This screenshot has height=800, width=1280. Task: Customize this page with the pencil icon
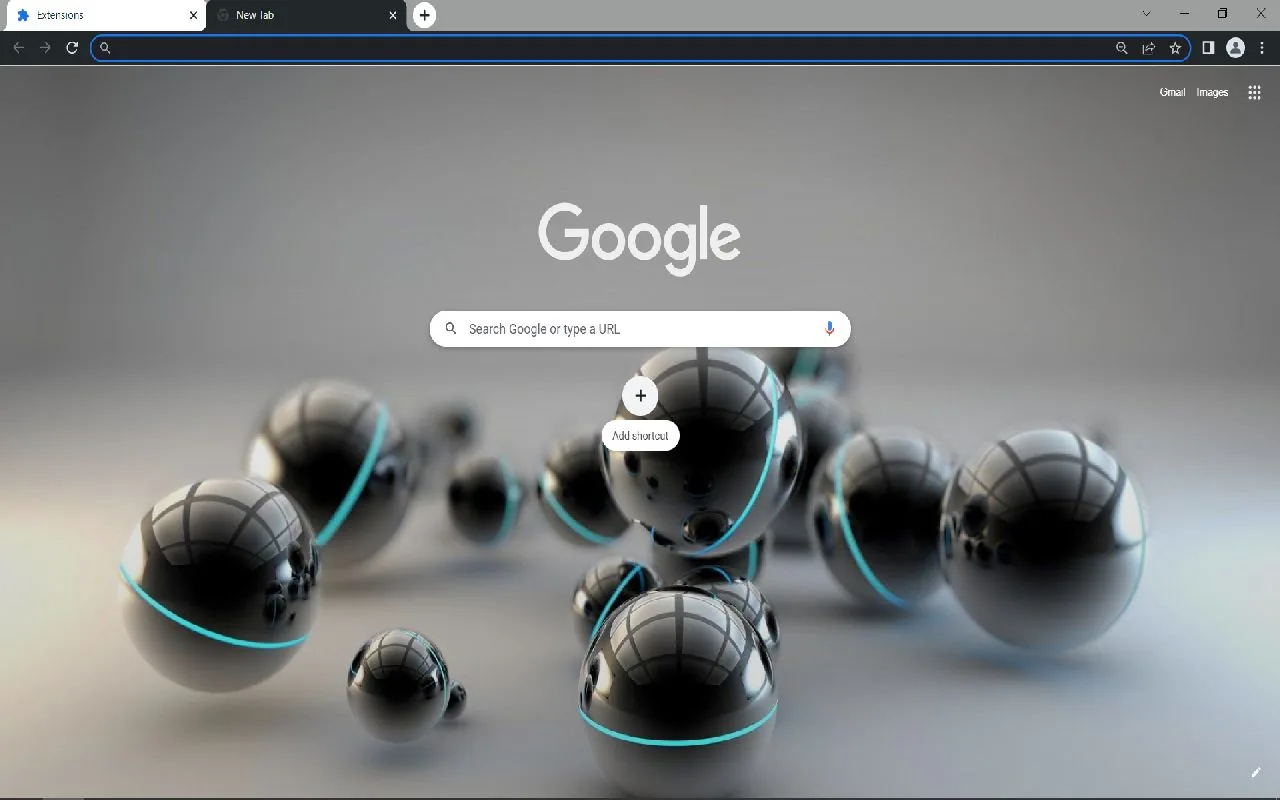(x=1256, y=772)
